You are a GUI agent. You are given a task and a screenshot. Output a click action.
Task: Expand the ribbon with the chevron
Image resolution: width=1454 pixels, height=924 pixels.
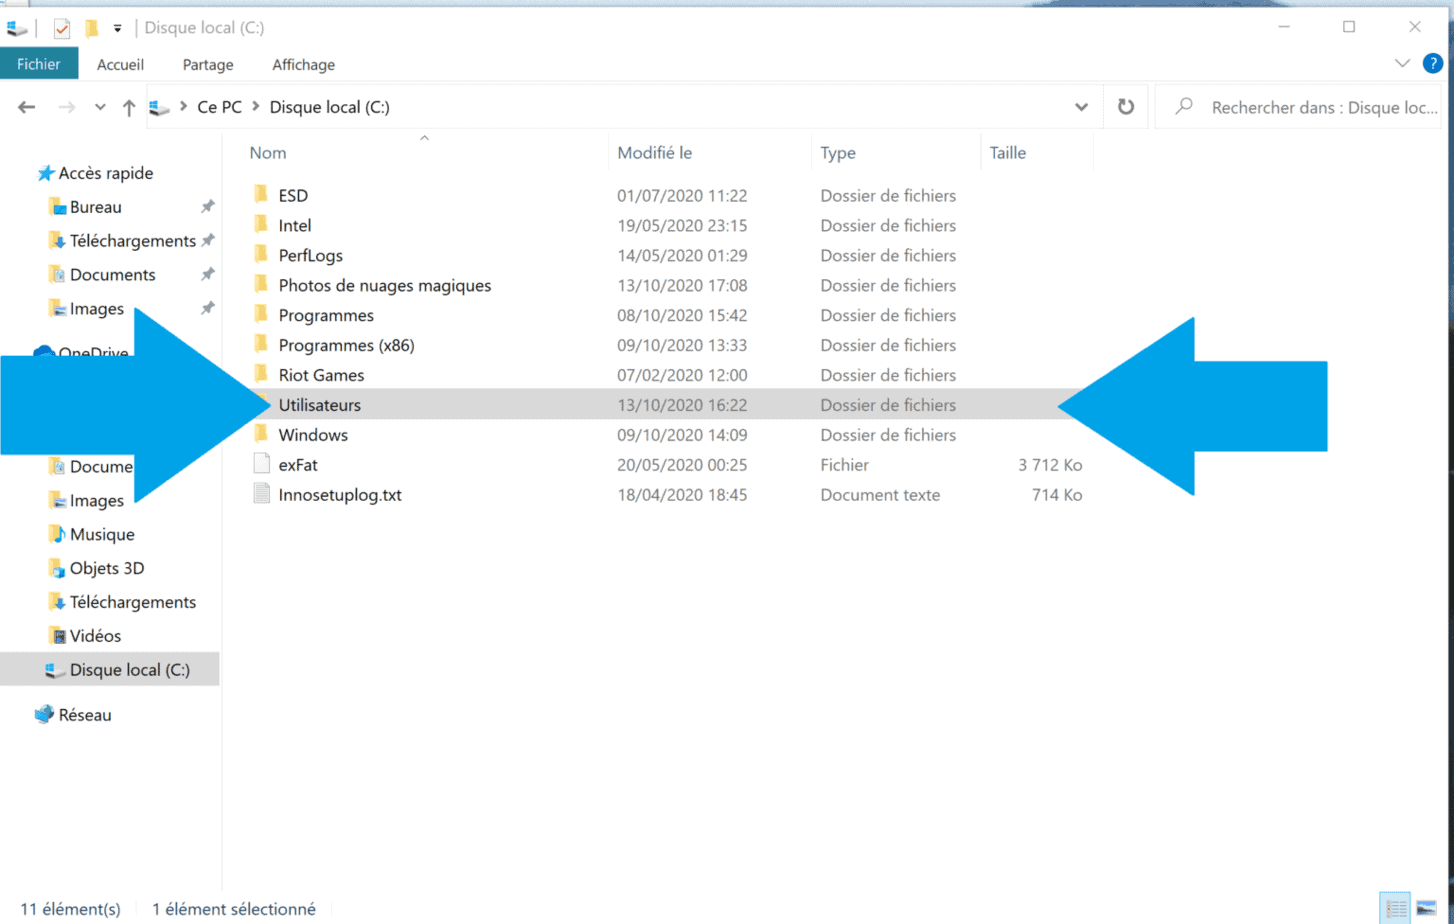pyautogui.click(x=1402, y=64)
